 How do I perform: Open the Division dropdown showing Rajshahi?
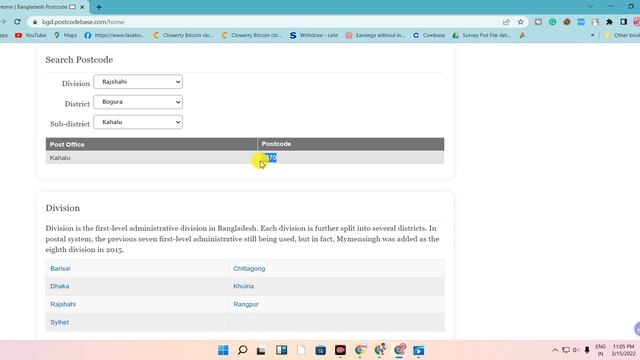pos(138,82)
